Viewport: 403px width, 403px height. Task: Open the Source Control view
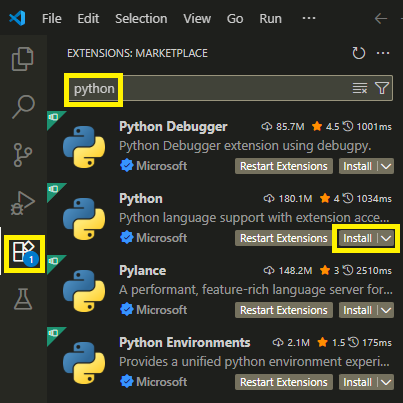click(23, 155)
